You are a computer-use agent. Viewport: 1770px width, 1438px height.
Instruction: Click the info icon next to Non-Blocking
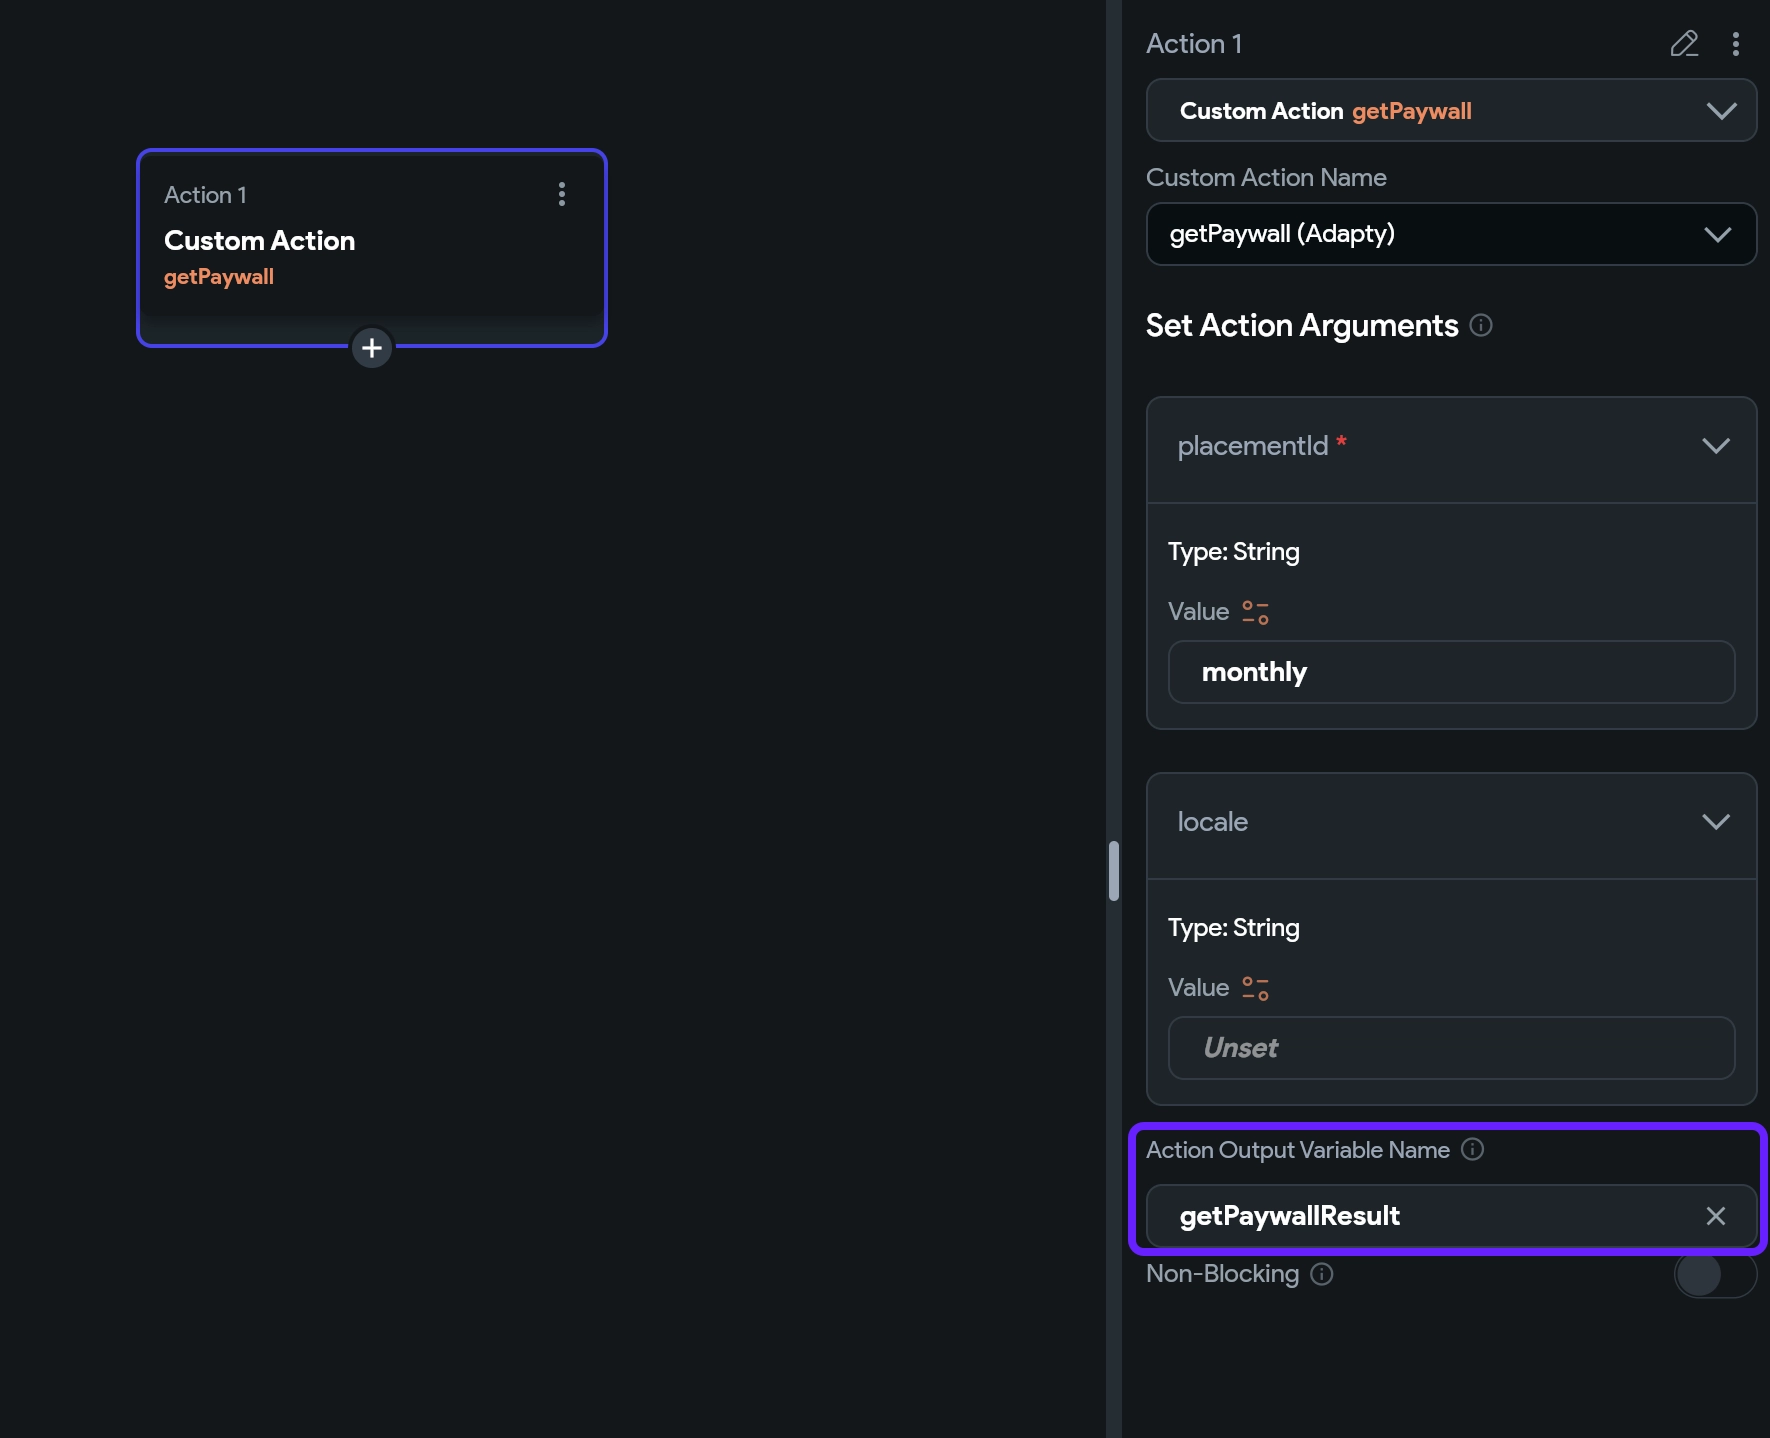[x=1321, y=1273]
